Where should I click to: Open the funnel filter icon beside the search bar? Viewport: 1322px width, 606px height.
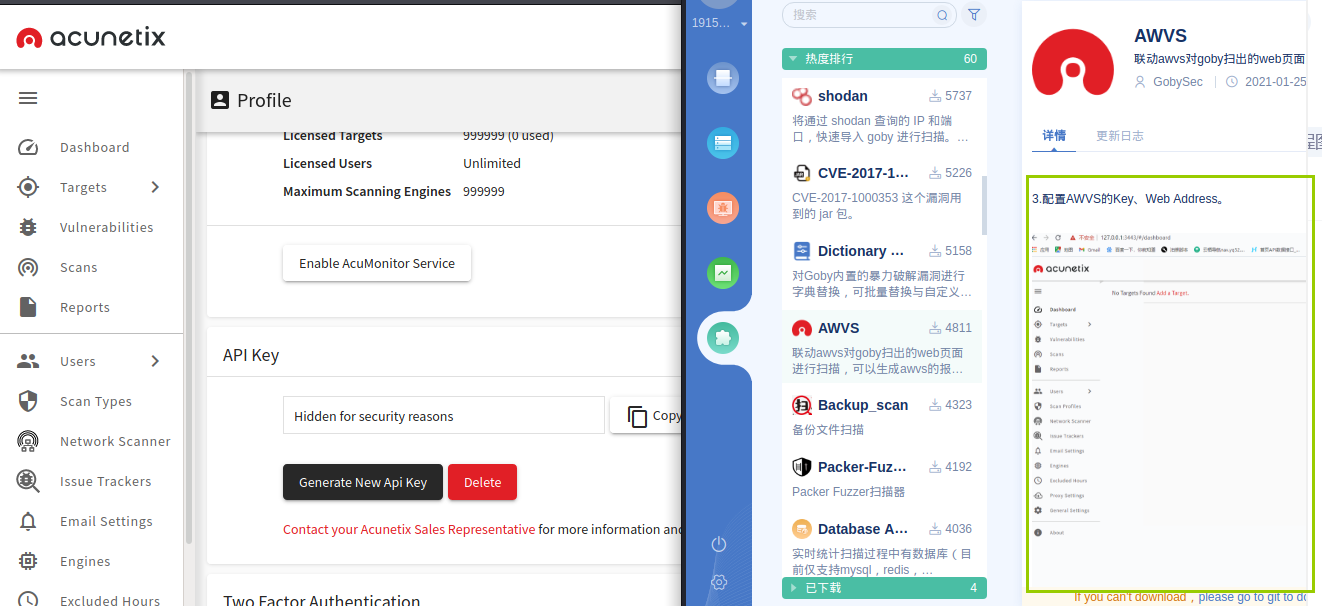pyautogui.click(x=973, y=15)
